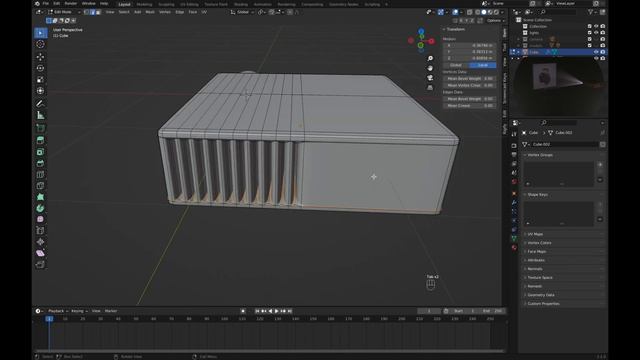Switch to the Modeling workspace tab
The image size is (640, 360).
[x=144, y=4]
